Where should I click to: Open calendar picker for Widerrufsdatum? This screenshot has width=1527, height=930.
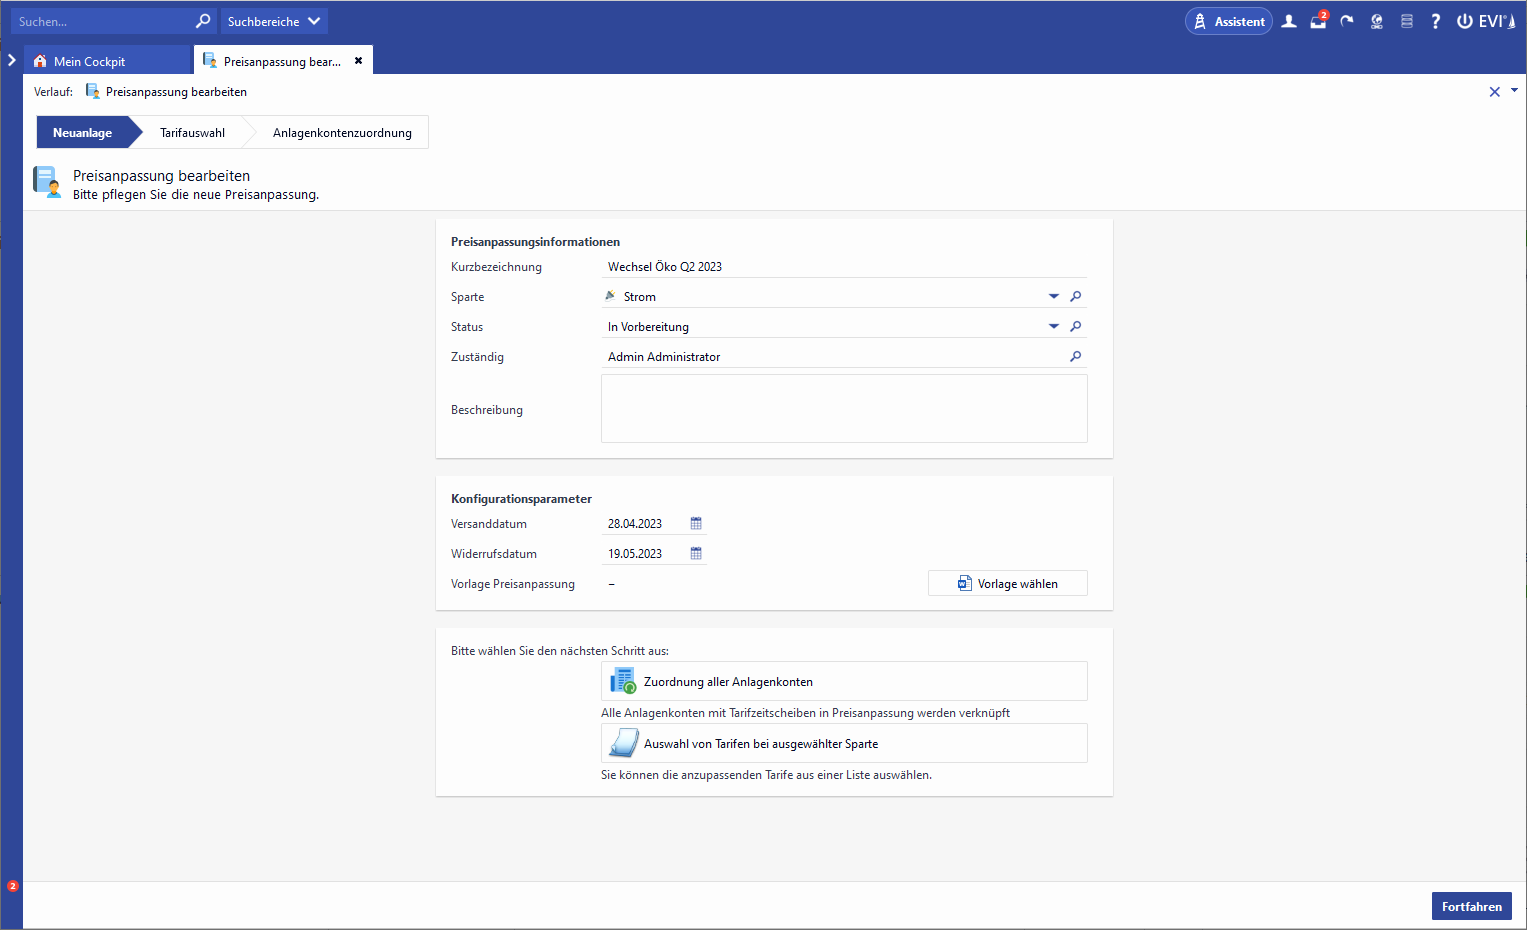pyautogui.click(x=696, y=554)
